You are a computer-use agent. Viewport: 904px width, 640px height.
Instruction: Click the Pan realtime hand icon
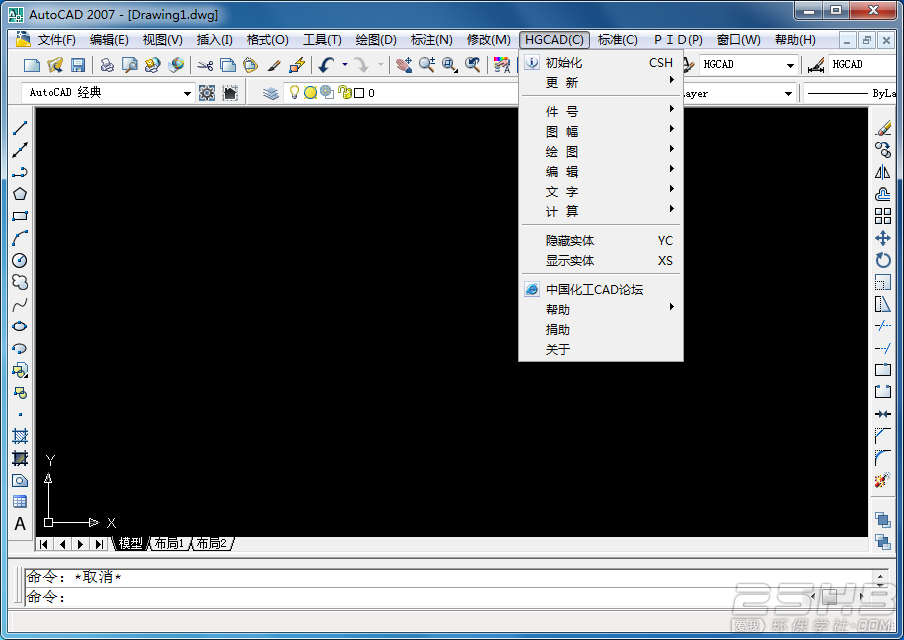pyautogui.click(x=404, y=65)
